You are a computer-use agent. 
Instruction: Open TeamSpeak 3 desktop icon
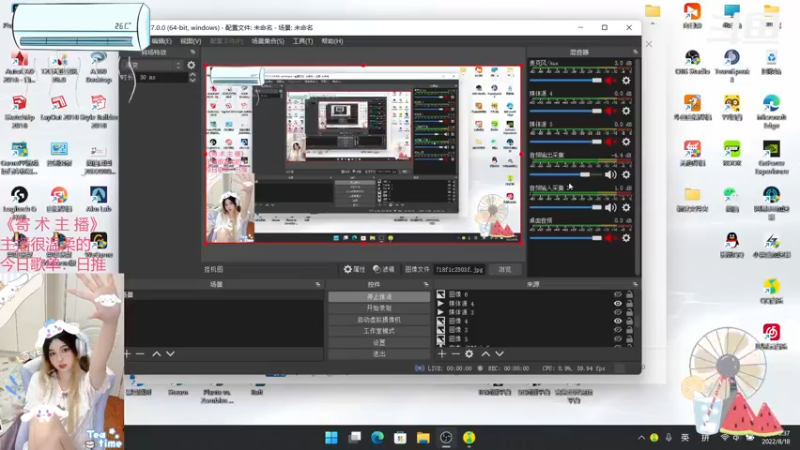click(732, 65)
